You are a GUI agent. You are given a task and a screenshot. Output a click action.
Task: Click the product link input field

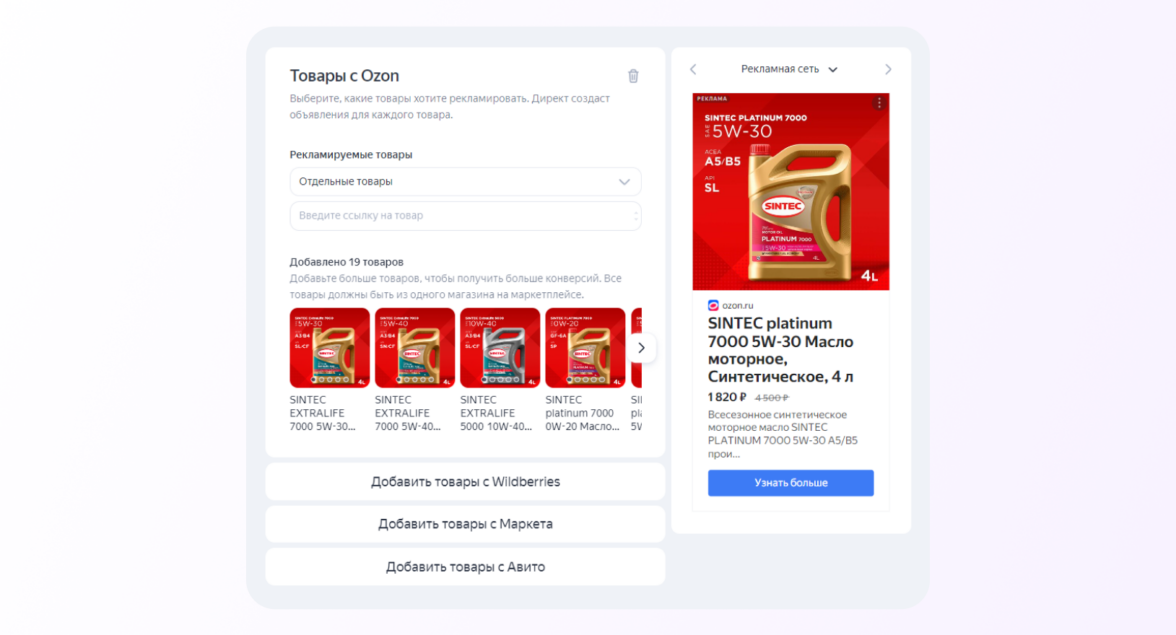click(x=465, y=216)
